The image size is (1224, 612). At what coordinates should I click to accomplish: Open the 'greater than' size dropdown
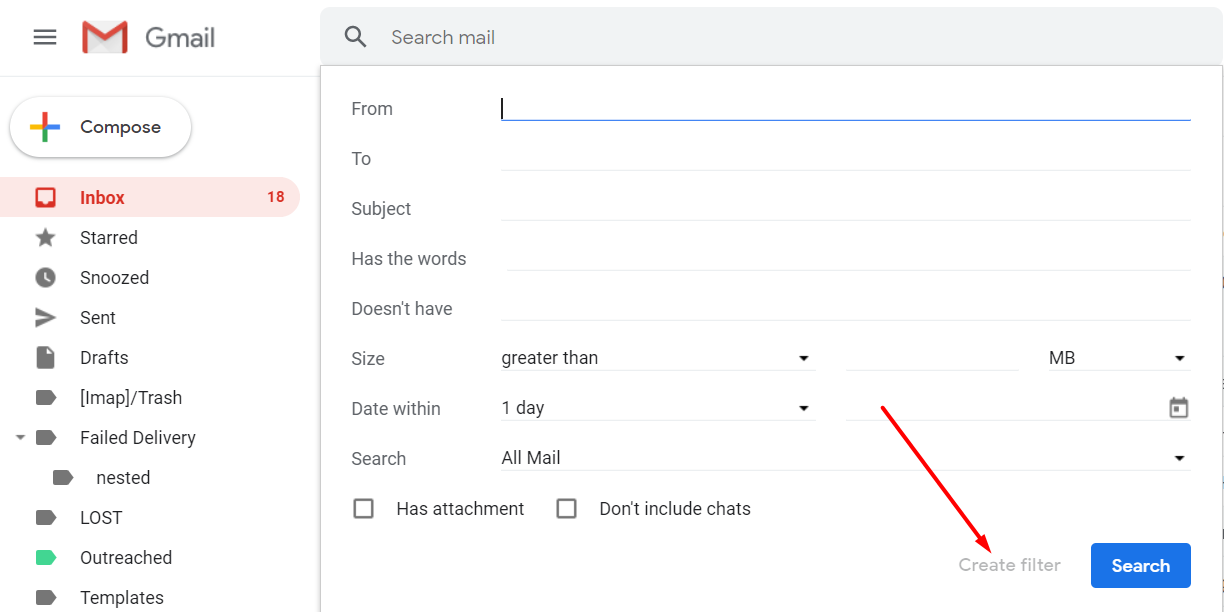656,358
